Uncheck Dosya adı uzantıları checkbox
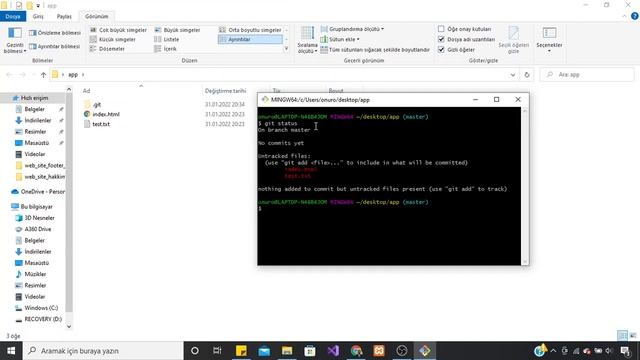Image resolution: width=640 pixels, height=360 pixels. [441, 39]
